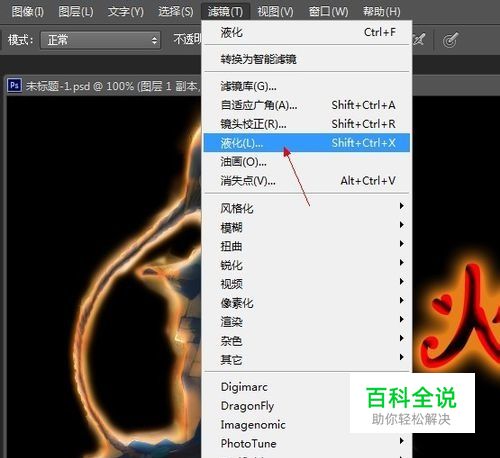The image size is (500, 458).
Task: Open 滤镜库(G)...
Action: [307, 86]
